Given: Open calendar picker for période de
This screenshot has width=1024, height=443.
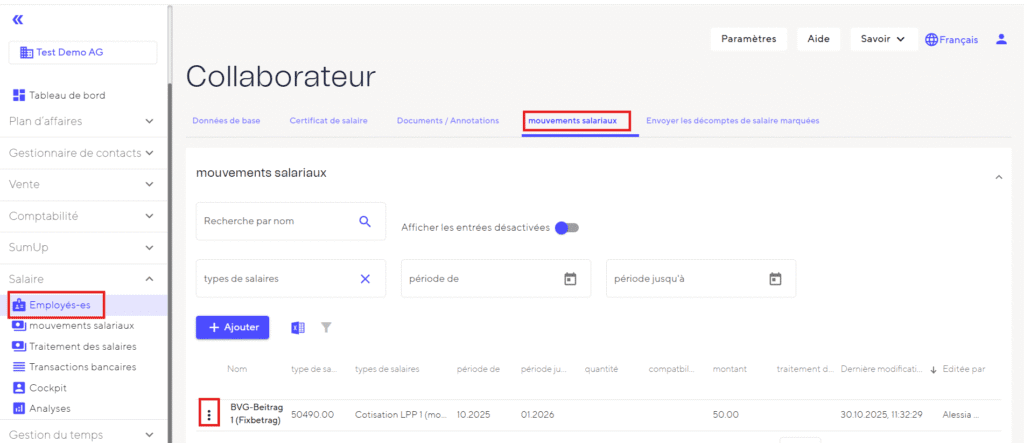Looking at the screenshot, I should (x=570, y=279).
